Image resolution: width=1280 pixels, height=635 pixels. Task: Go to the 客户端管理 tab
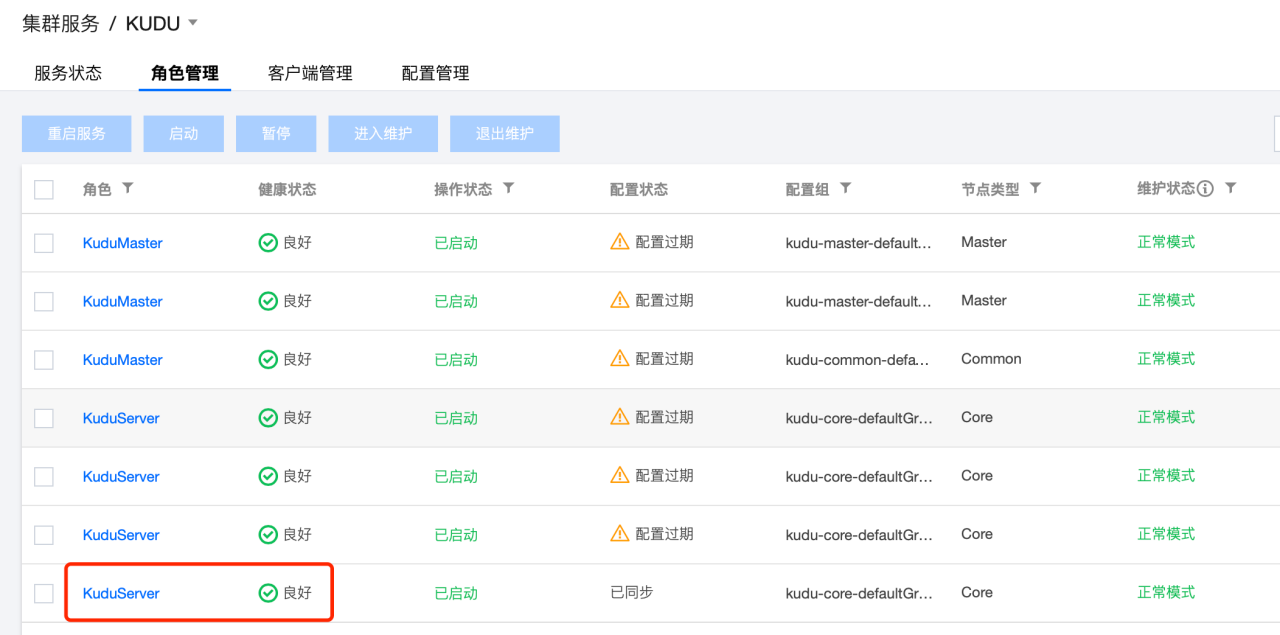click(x=310, y=73)
